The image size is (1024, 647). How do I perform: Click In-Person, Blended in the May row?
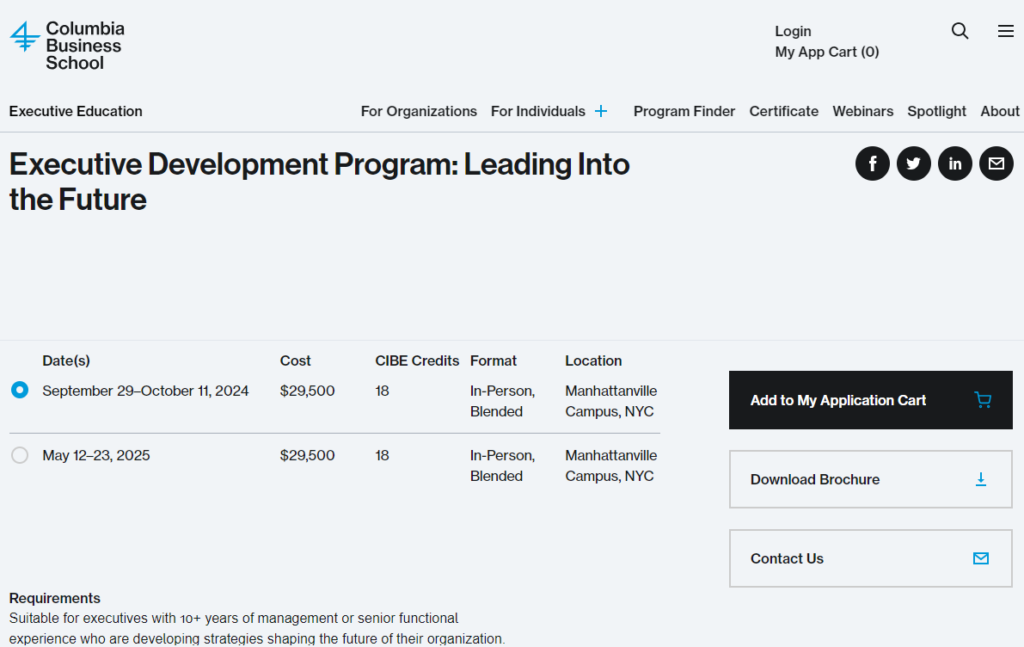pos(502,466)
